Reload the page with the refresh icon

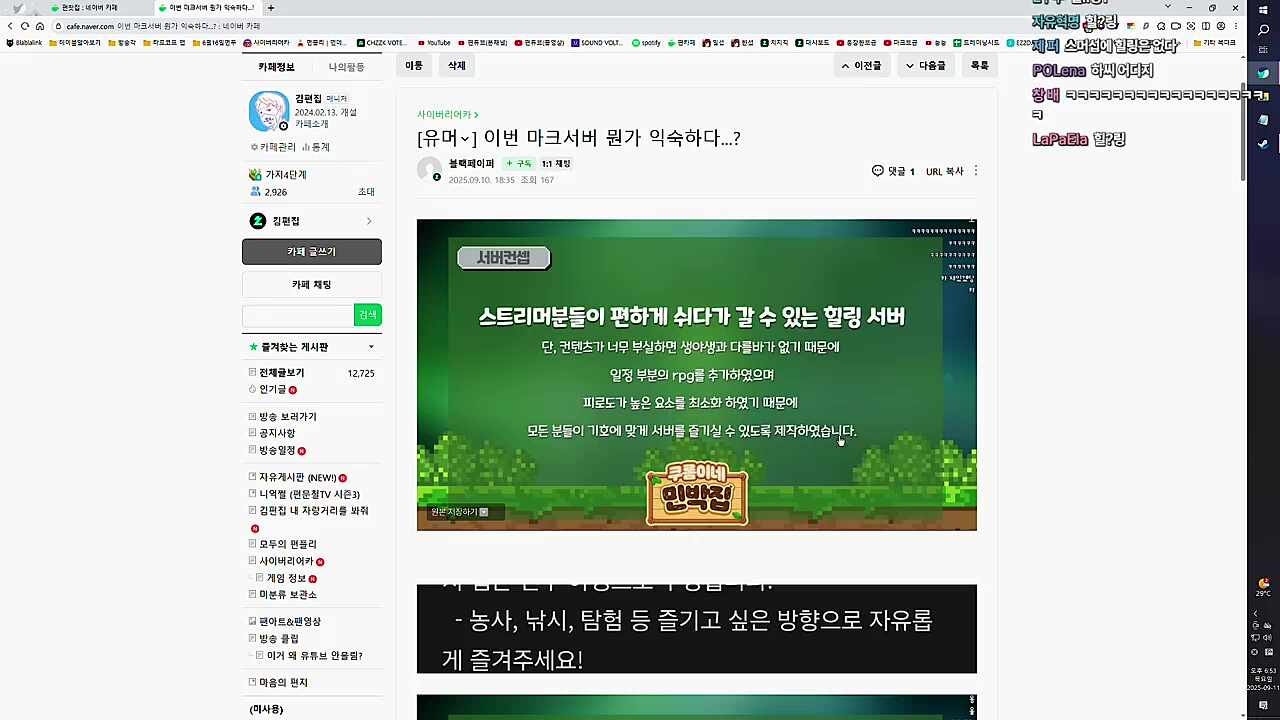(25, 26)
